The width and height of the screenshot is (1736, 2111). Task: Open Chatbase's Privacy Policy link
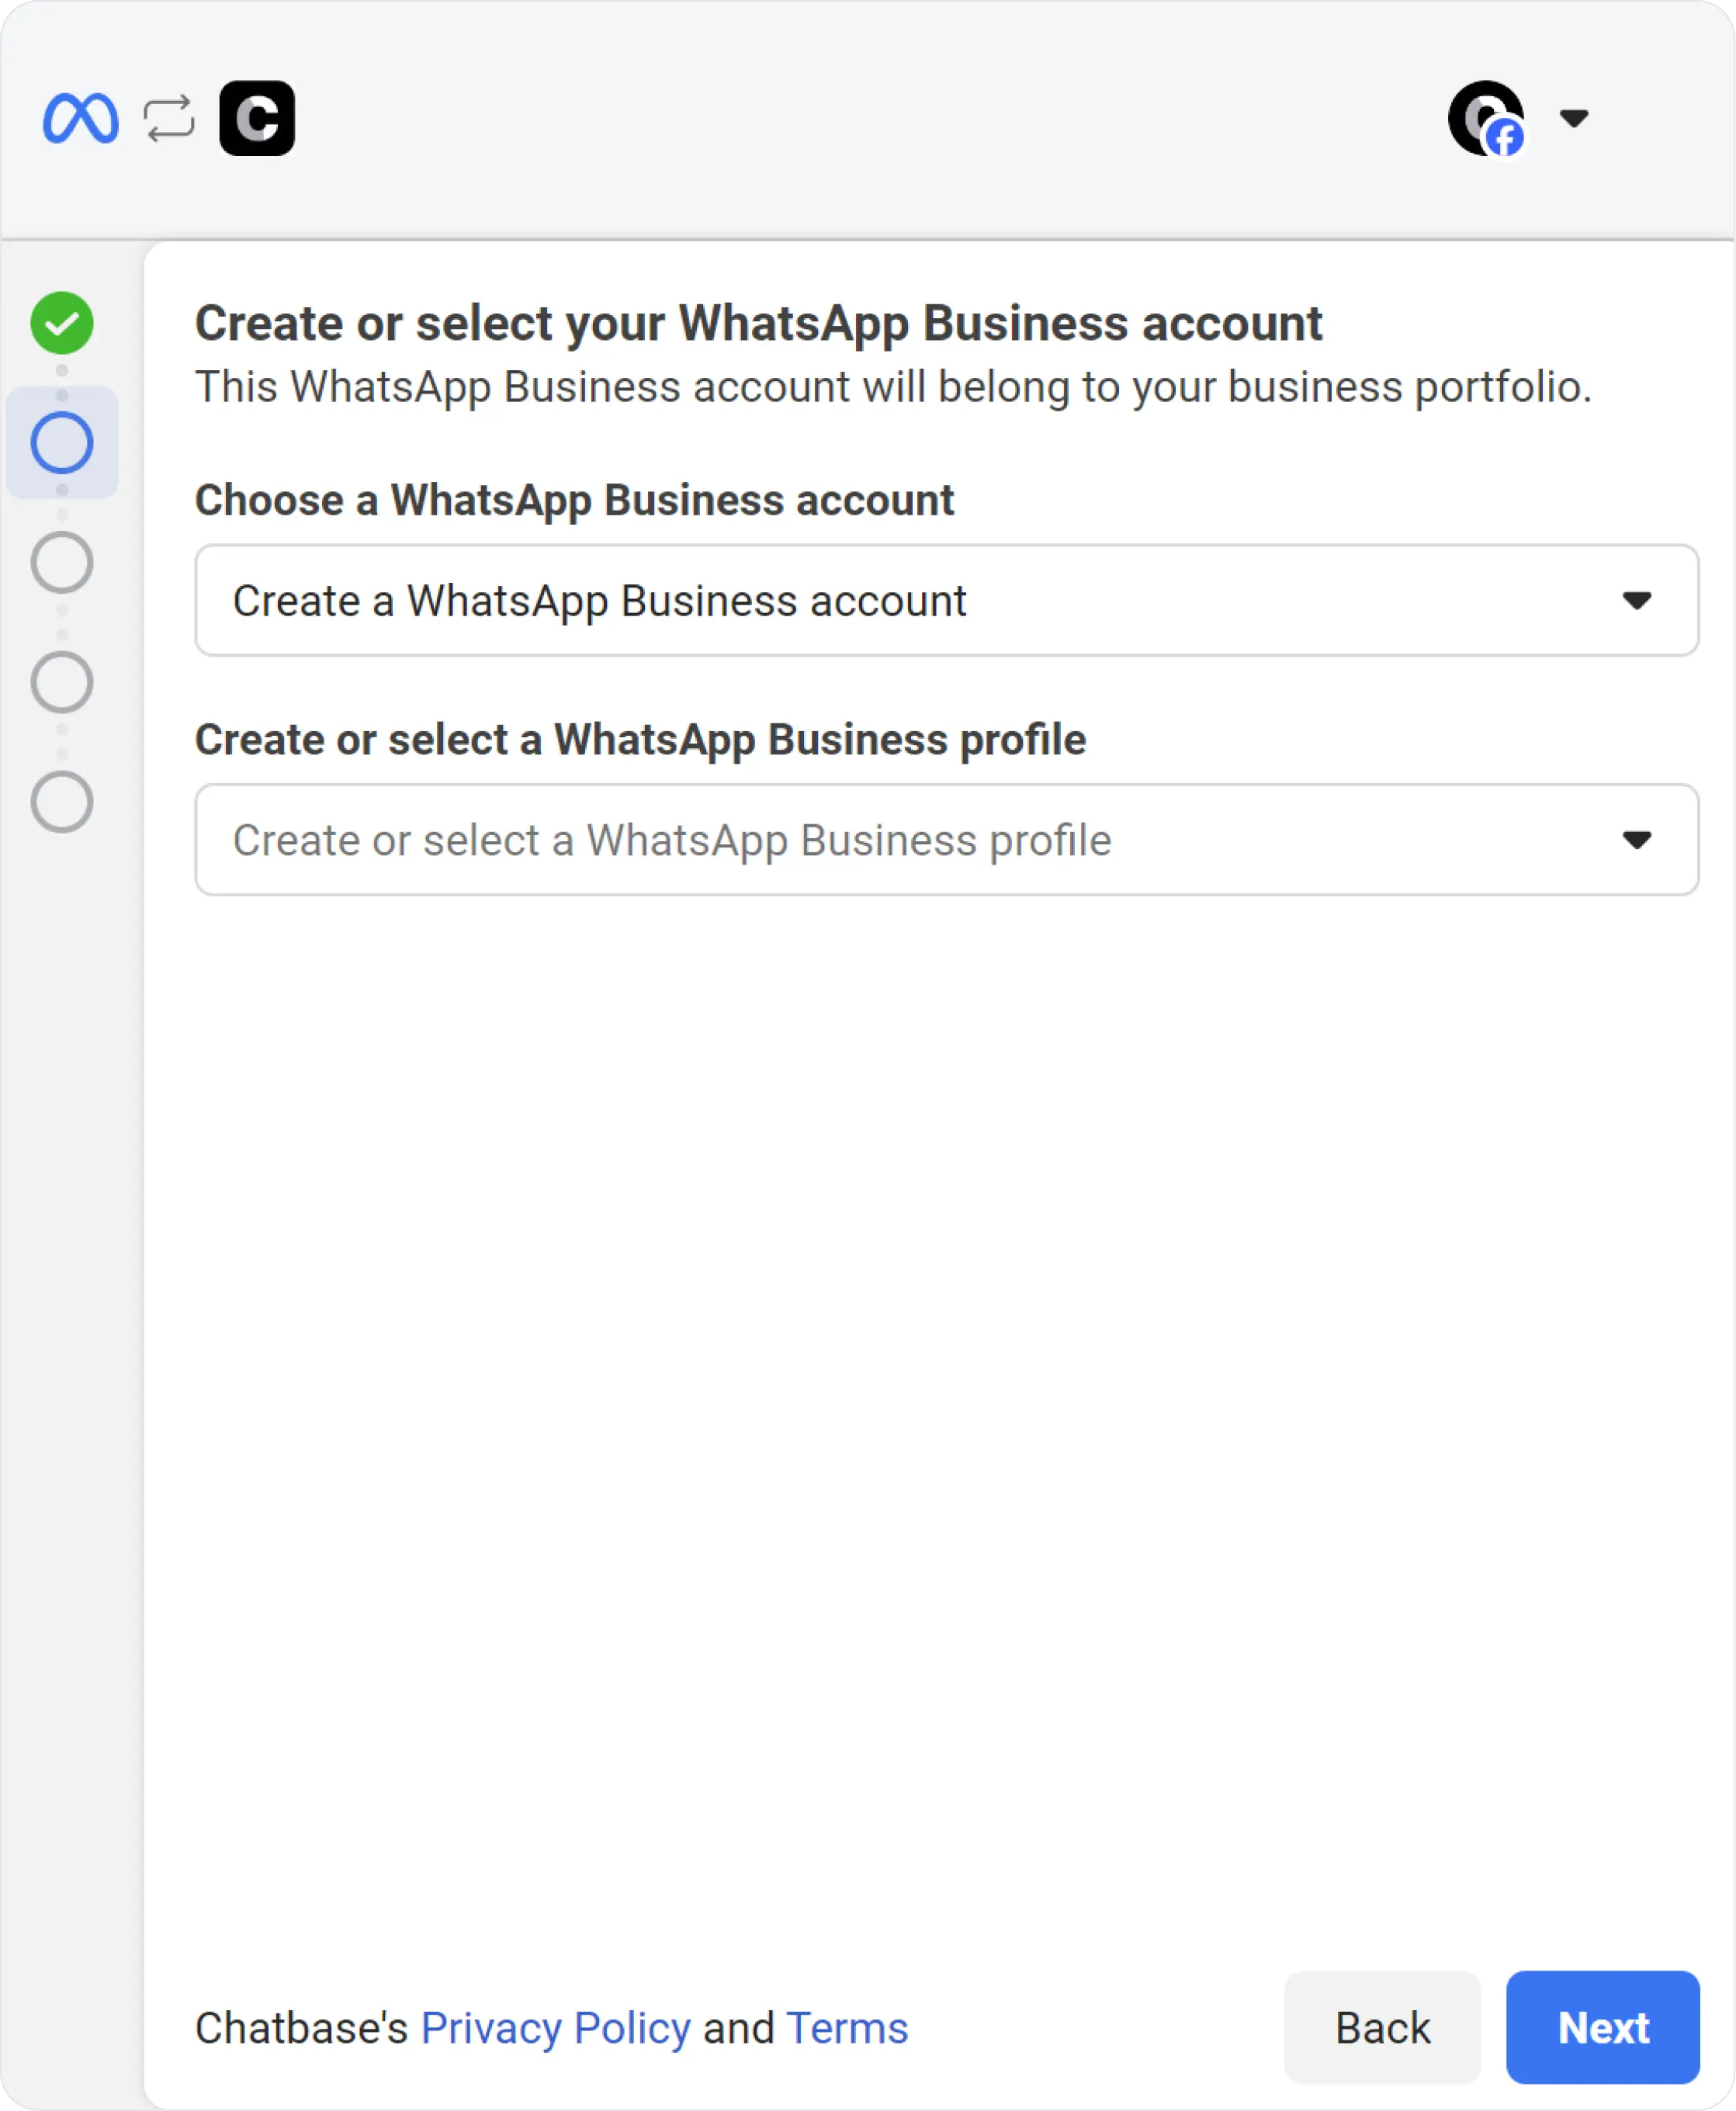tap(555, 2028)
